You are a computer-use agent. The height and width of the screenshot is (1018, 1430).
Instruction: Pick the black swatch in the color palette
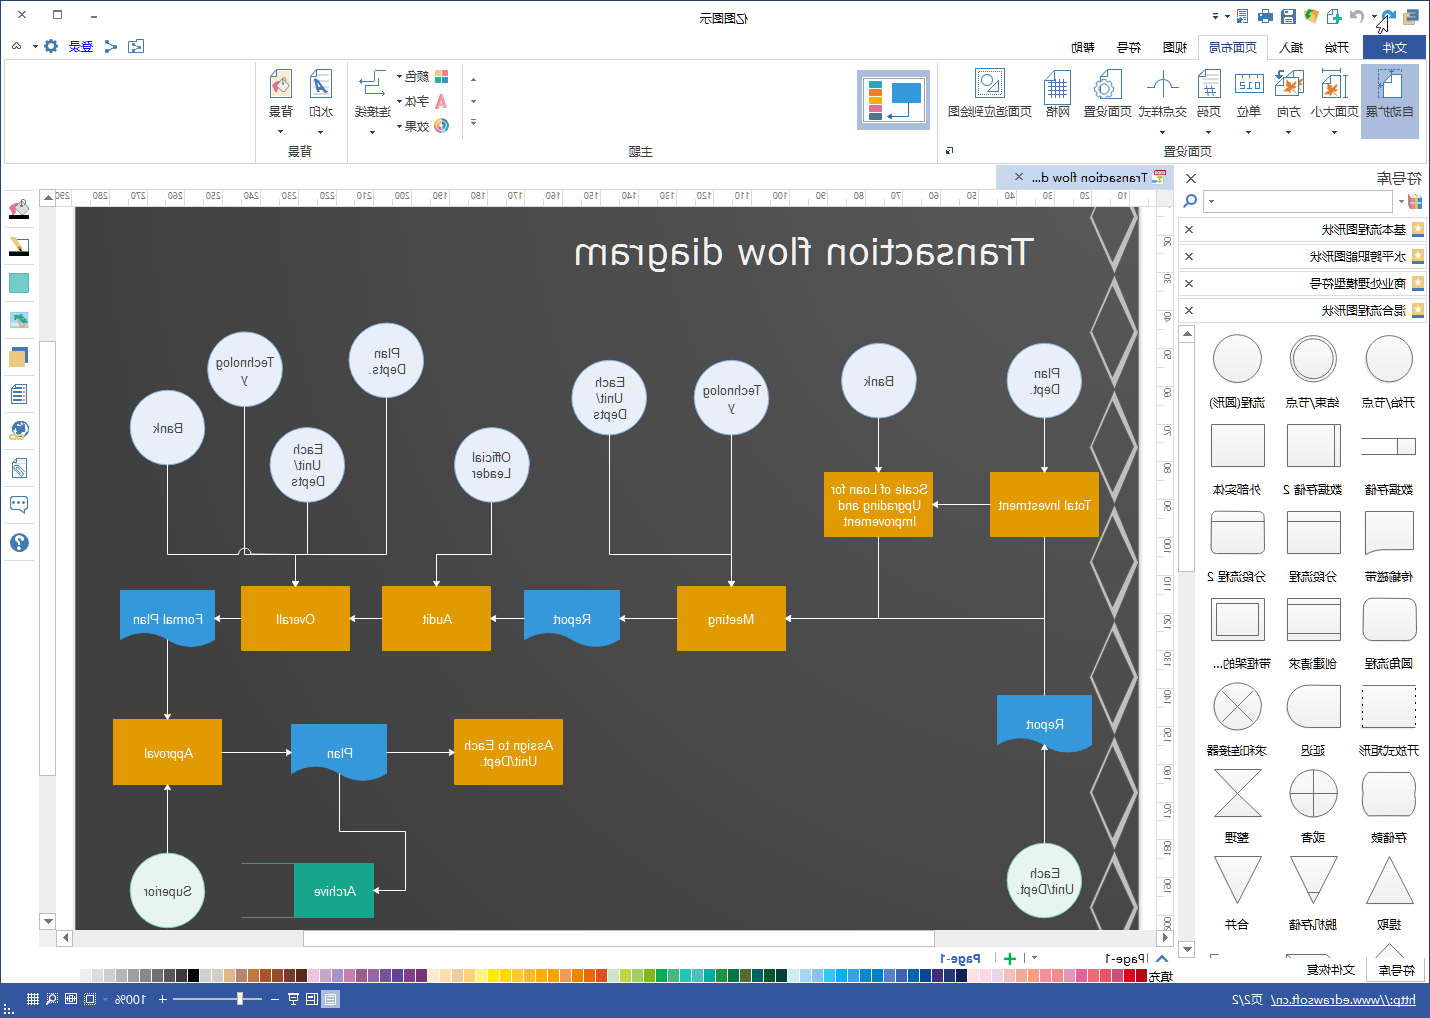[194, 975]
